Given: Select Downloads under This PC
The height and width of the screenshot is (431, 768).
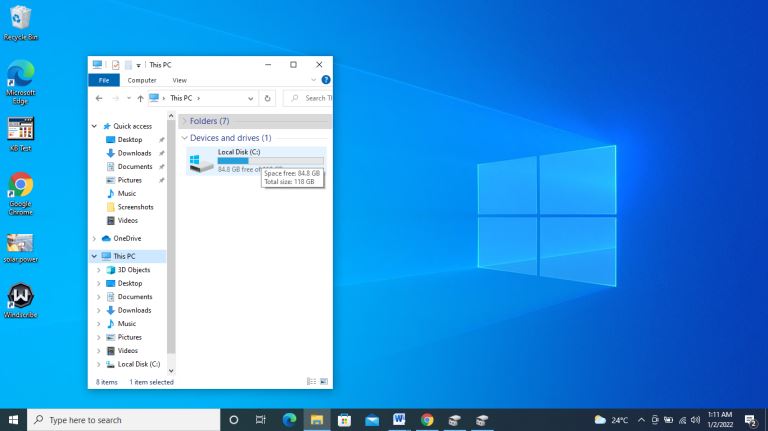Looking at the screenshot, I should point(134,311).
